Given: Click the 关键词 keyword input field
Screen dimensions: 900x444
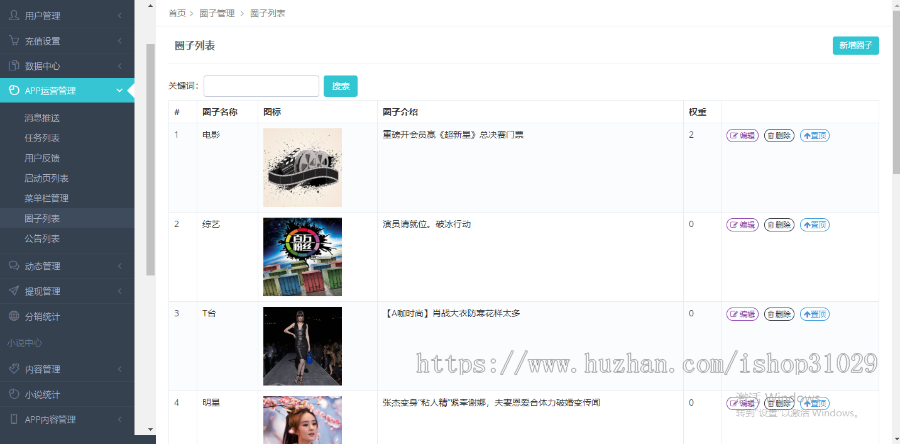Looking at the screenshot, I should click(x=261, y=86).
